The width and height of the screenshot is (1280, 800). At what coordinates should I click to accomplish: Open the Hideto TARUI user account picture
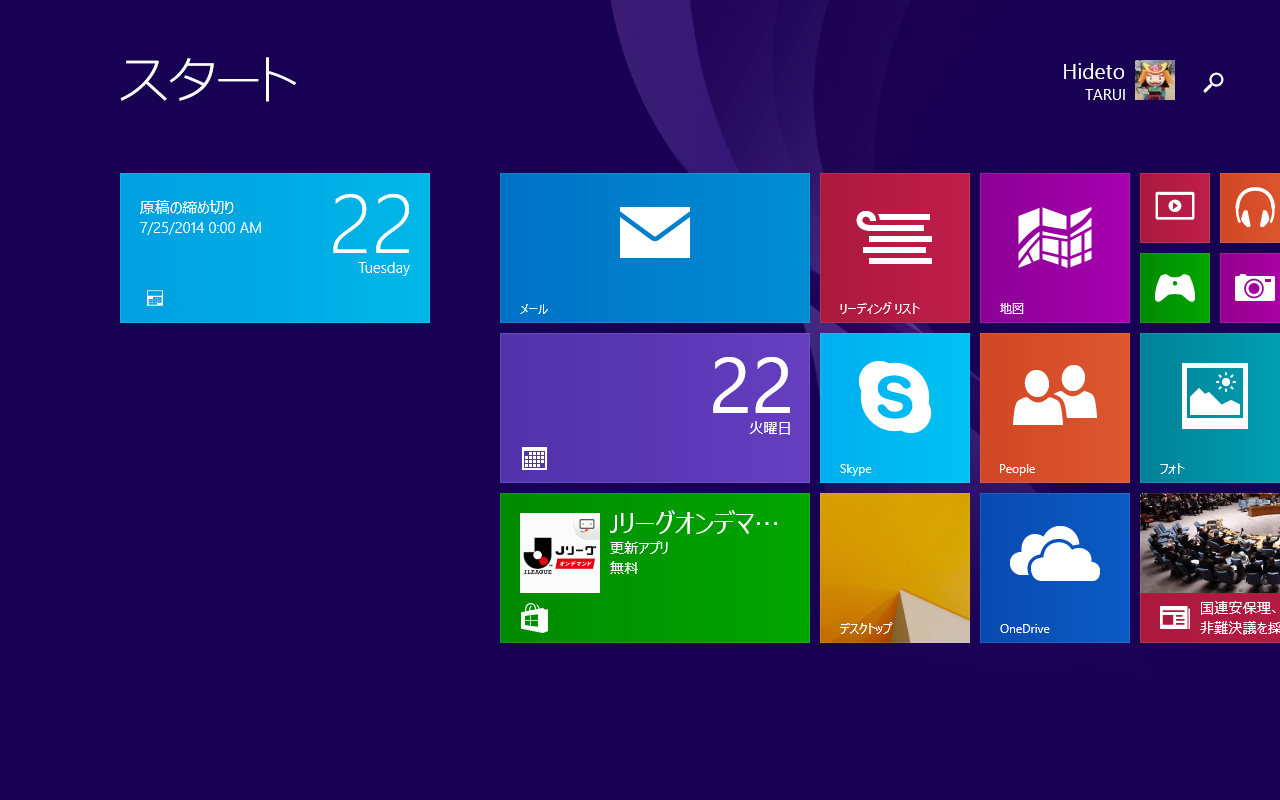(x=1155, y=80)
